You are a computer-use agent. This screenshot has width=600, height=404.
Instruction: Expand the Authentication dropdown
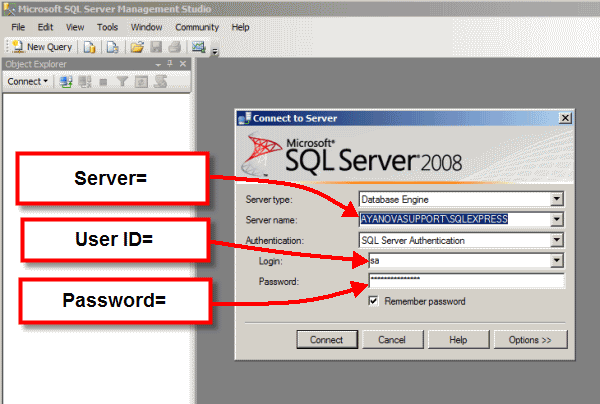[557, 240]
